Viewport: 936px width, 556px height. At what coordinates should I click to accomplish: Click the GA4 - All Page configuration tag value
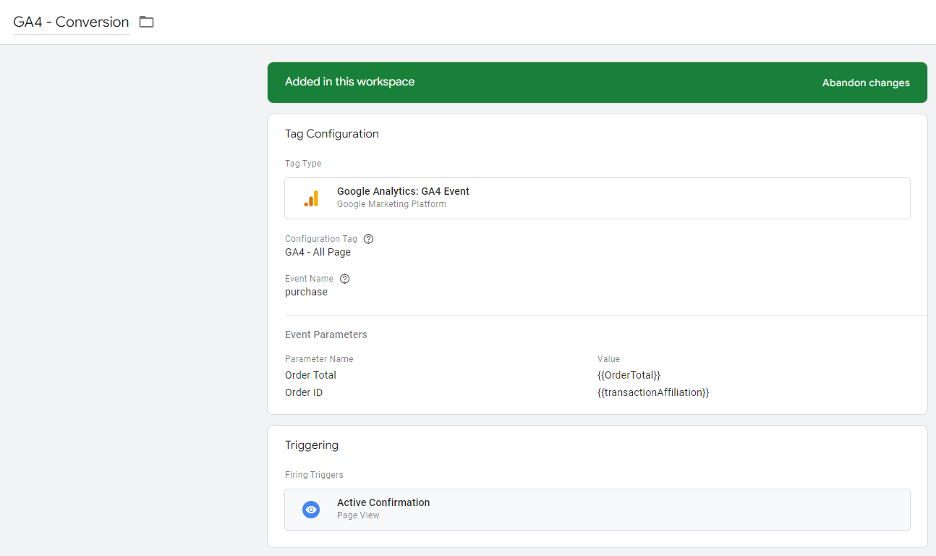click(317, 252)
